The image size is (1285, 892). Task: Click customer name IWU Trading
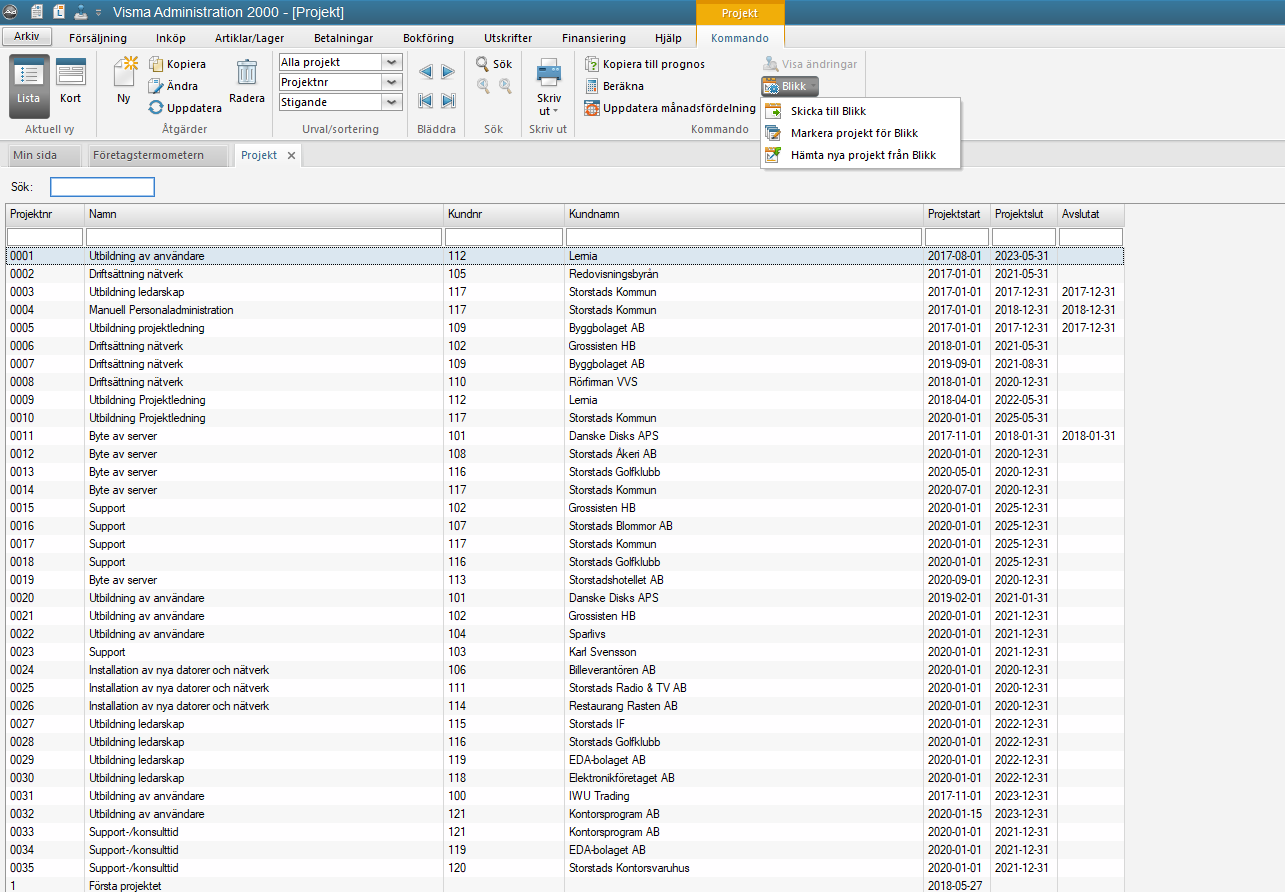coord(599,796)
